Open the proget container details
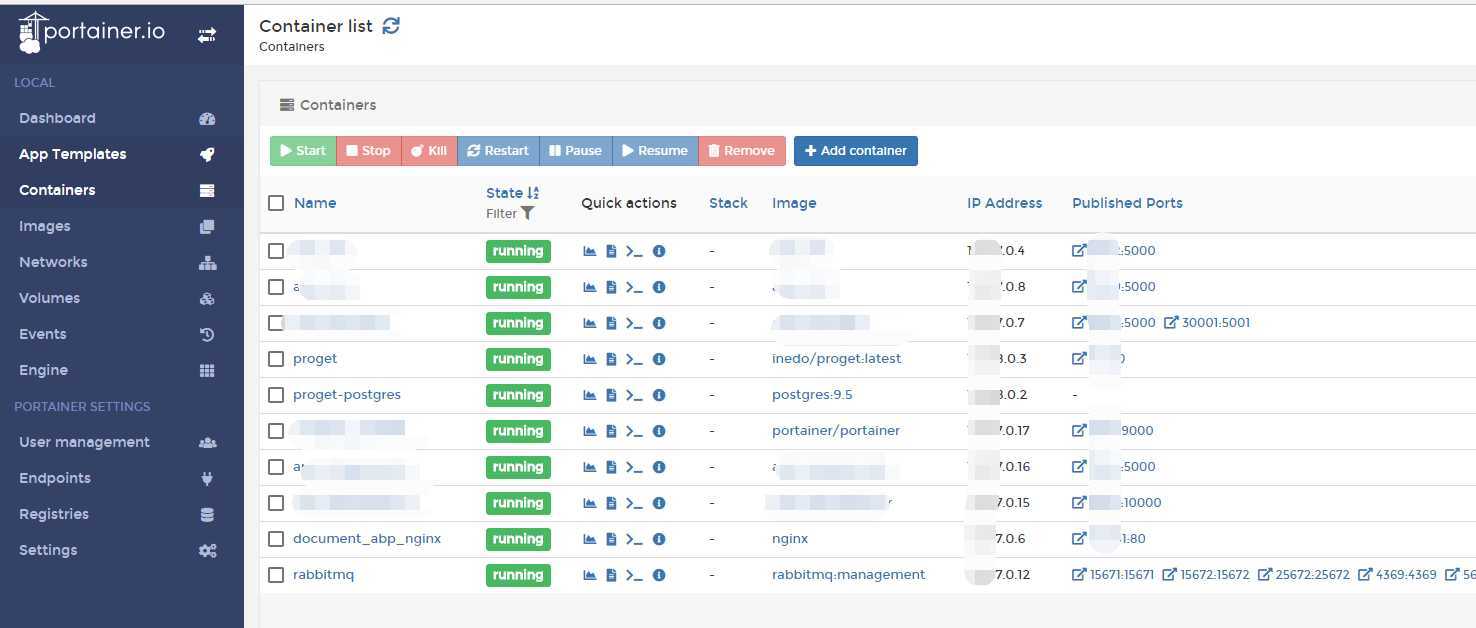The image size is (1476, 628). 315,359
